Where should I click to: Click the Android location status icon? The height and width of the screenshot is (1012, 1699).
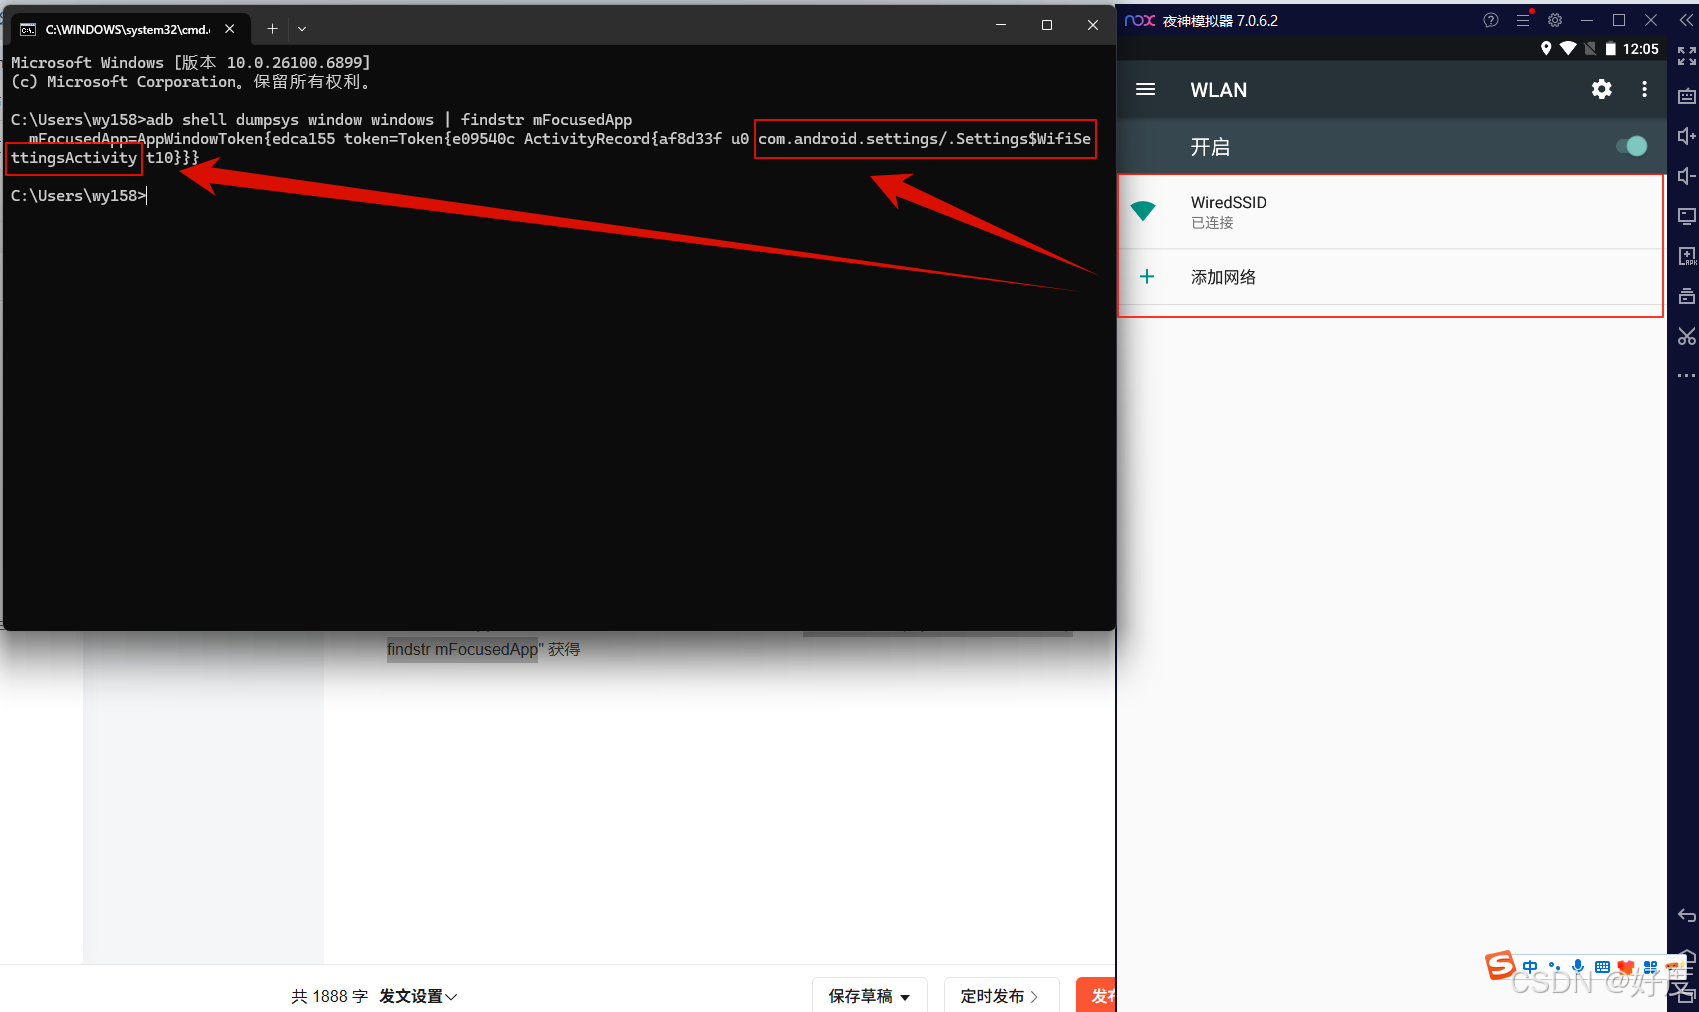(x=1546, y=48)
